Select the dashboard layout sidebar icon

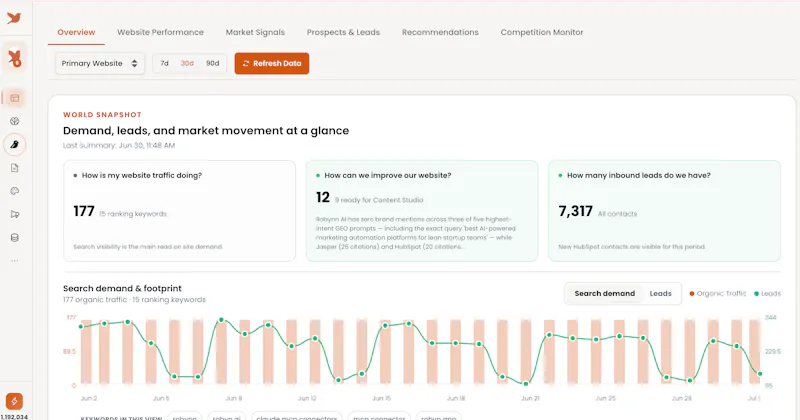(x=15, y=98)
